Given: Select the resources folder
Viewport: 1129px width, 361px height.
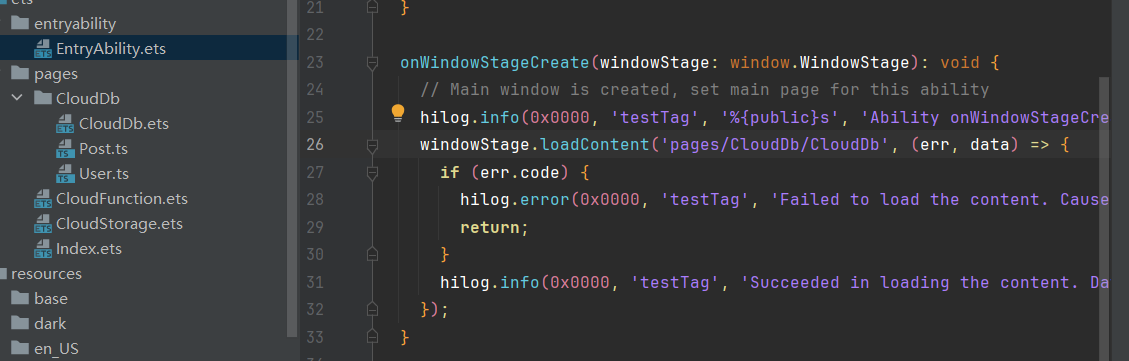Looking at the screenshot, I should (x=46, y=274).
